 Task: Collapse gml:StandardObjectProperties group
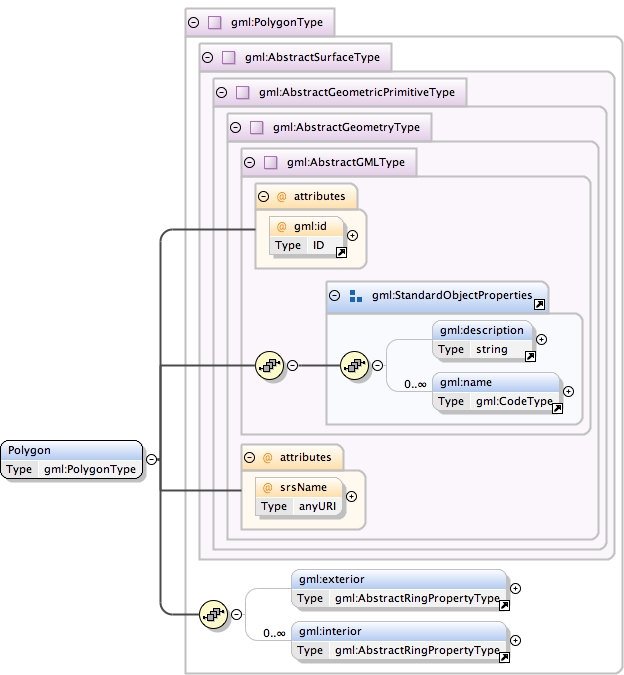334,295
